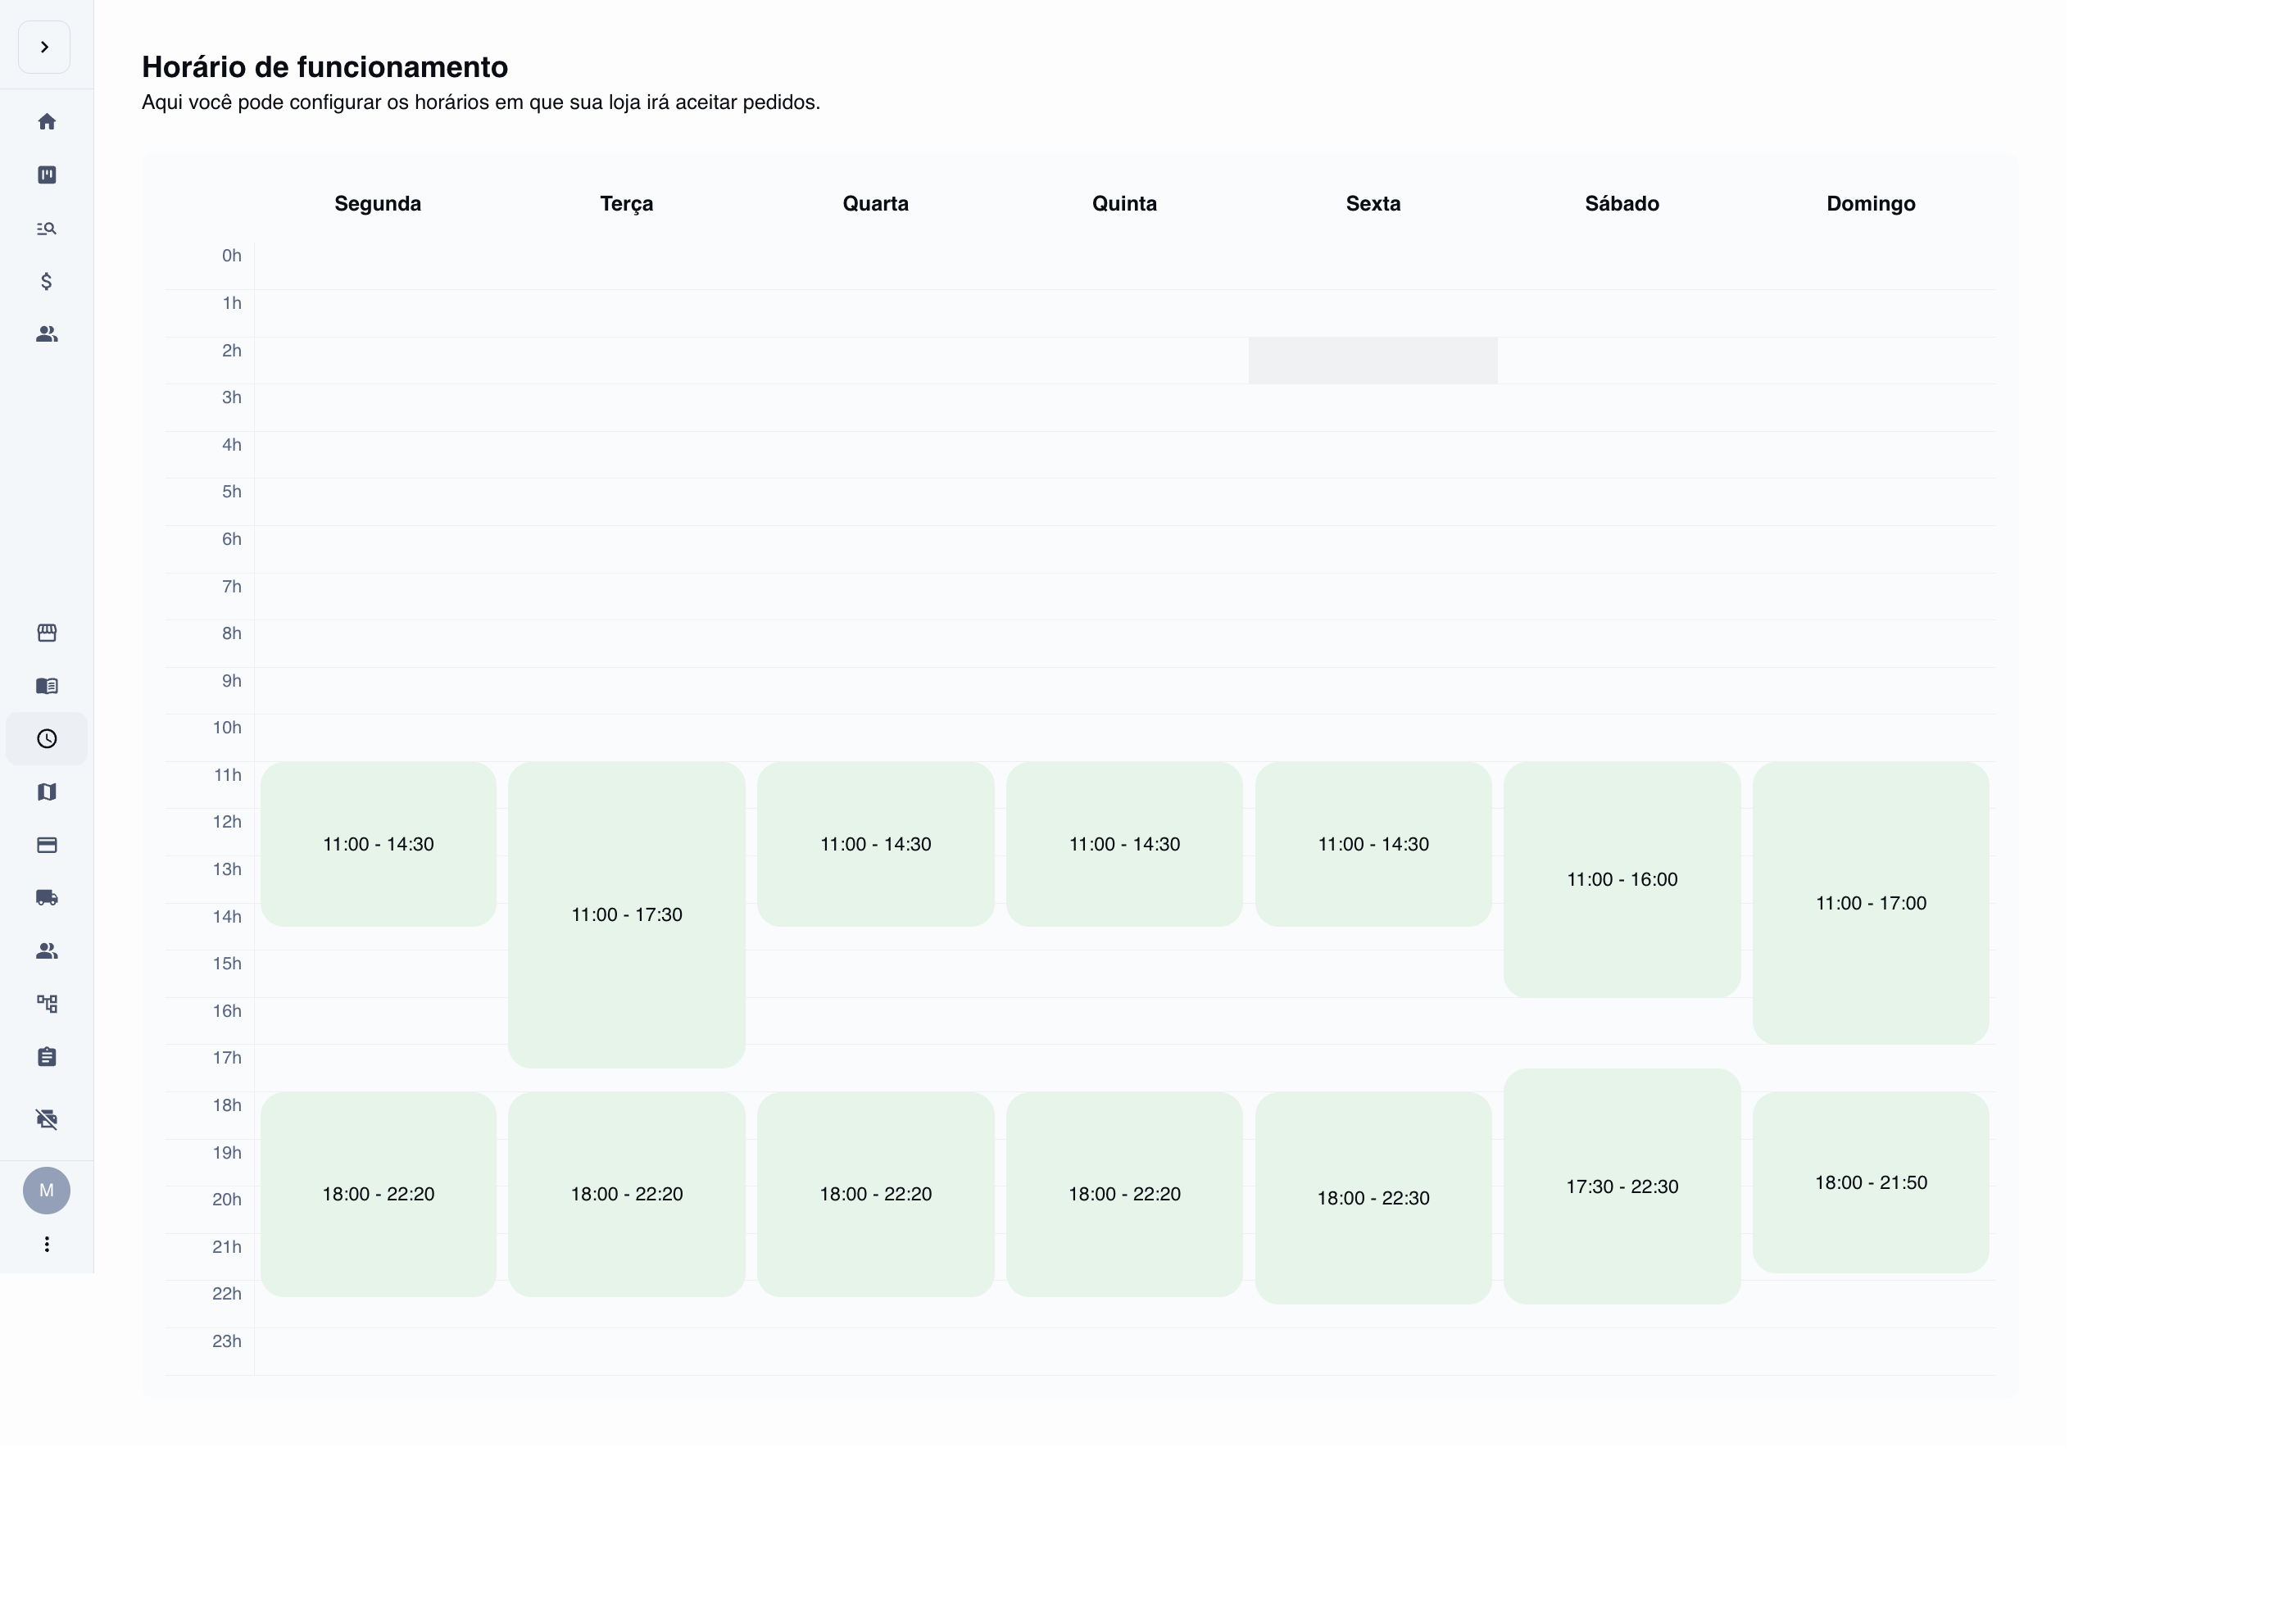Open the three-dot more options menu
The image size is (2296, 1606).
pos(46,1244)
